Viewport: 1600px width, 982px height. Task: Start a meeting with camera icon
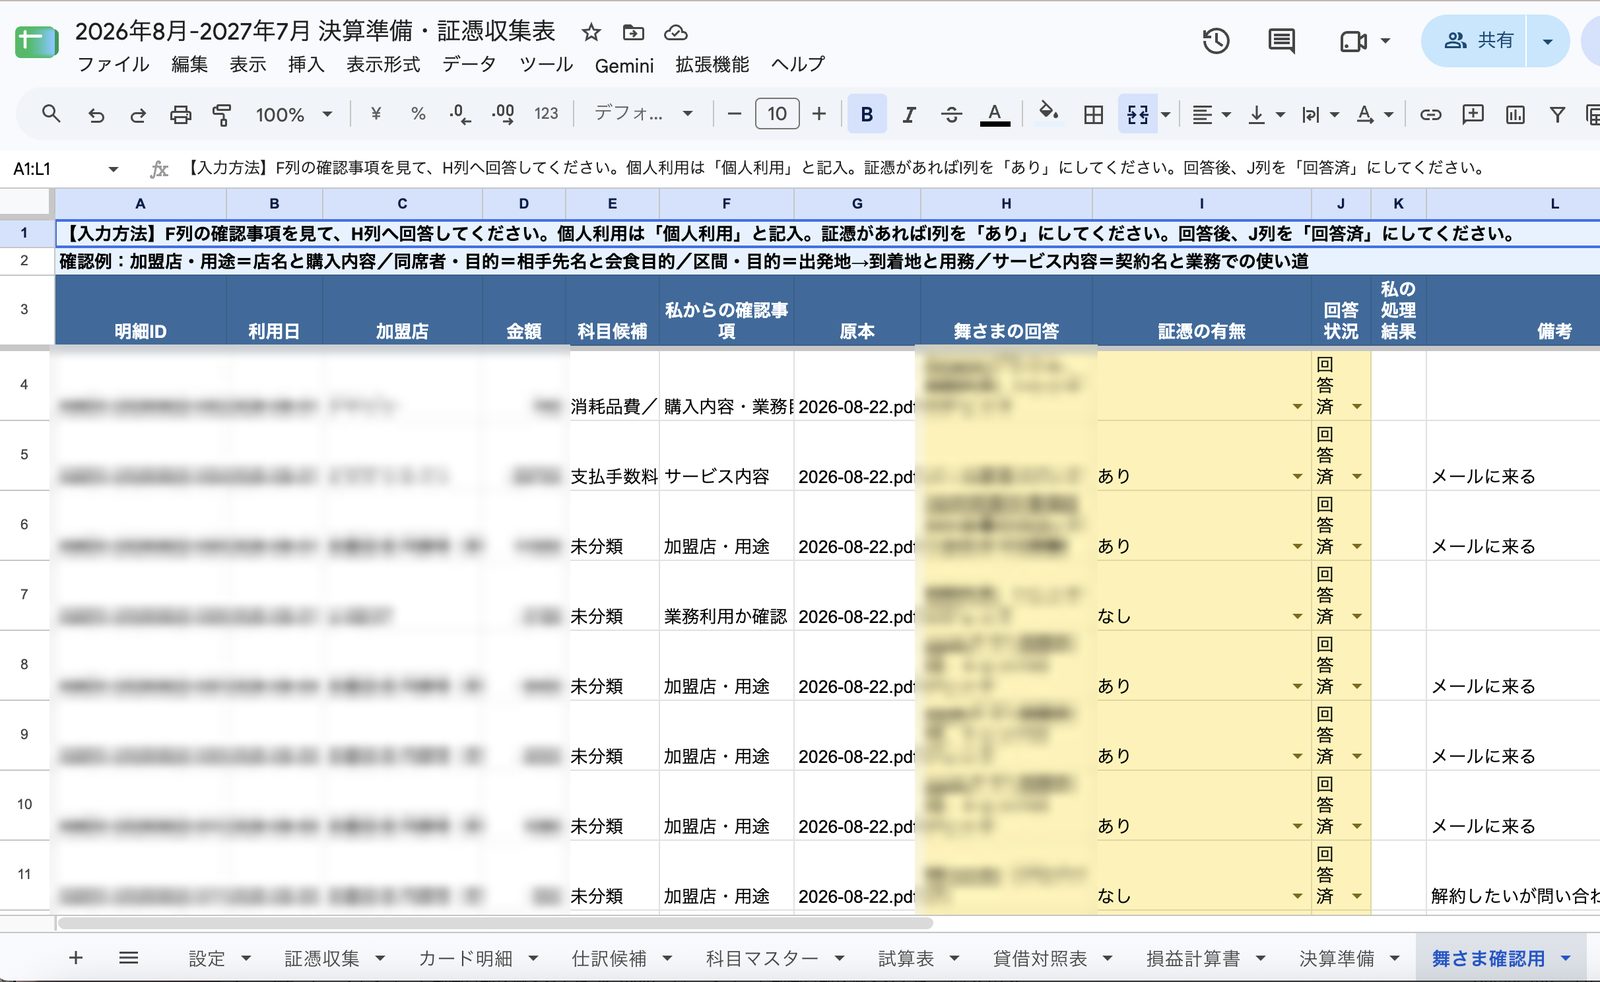(x=1353, y=41)
